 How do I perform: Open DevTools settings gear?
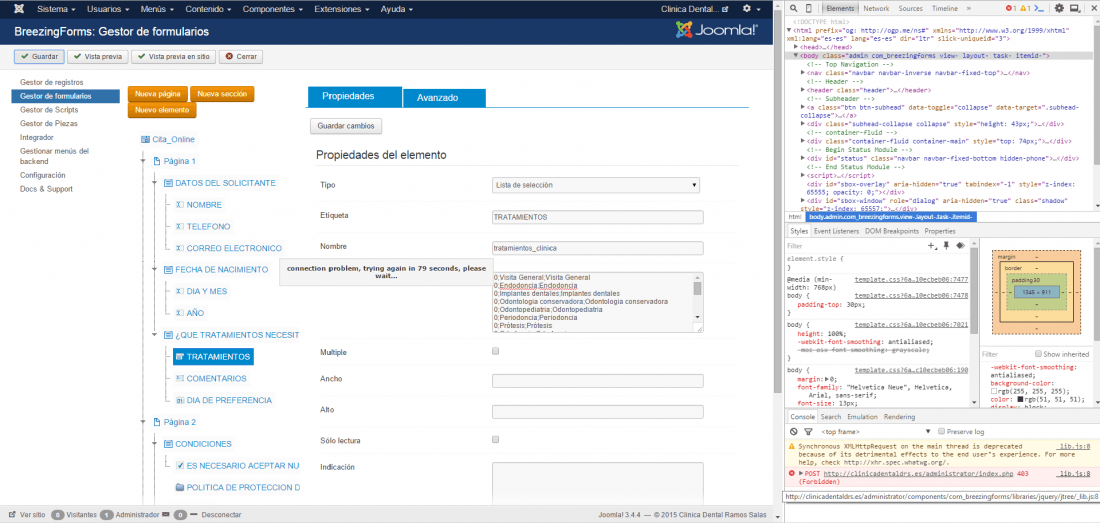pos(1059,8)
